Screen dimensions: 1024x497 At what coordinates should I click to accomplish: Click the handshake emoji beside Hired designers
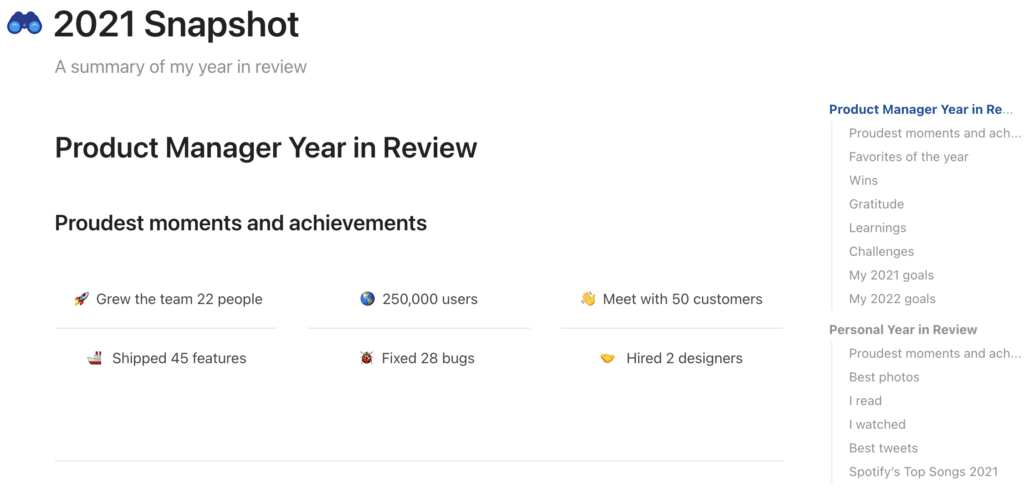point(607,358)
